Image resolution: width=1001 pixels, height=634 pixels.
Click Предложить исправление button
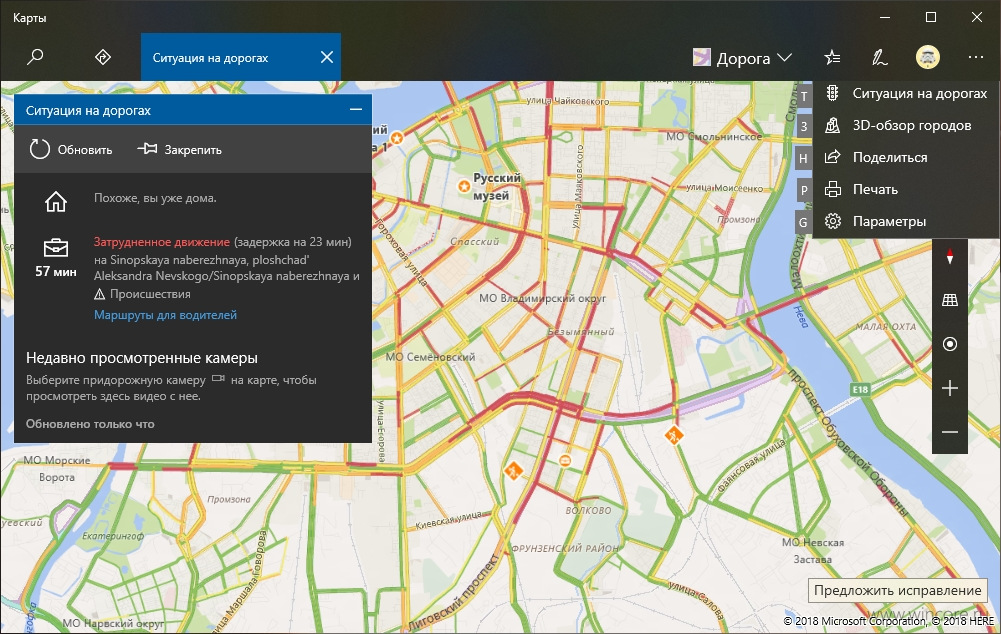[x=898, y=591]
